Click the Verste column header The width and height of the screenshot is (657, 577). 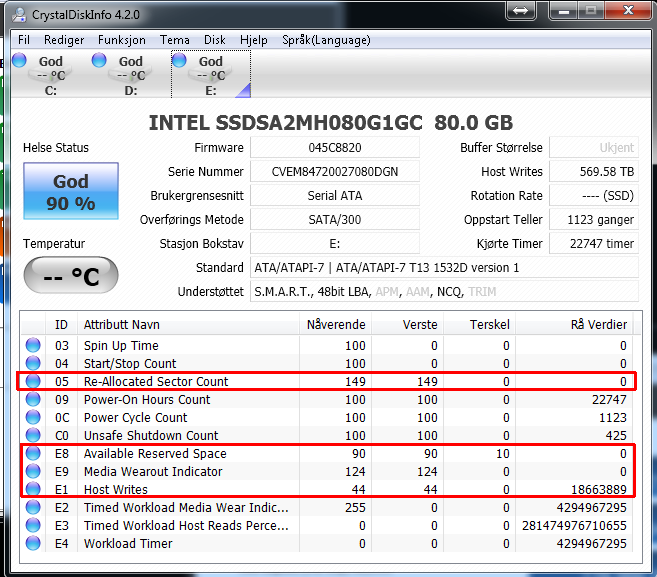pos(408,324)
